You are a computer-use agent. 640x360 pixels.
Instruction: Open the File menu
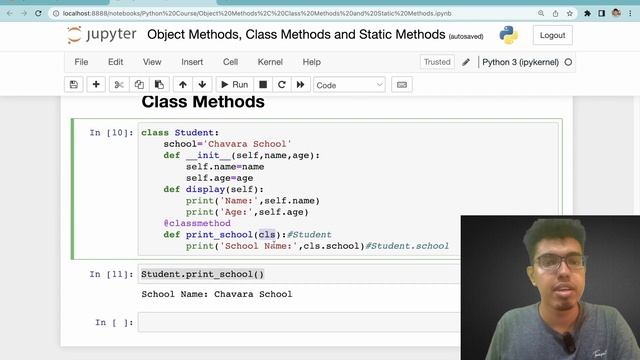click(81, 62)
